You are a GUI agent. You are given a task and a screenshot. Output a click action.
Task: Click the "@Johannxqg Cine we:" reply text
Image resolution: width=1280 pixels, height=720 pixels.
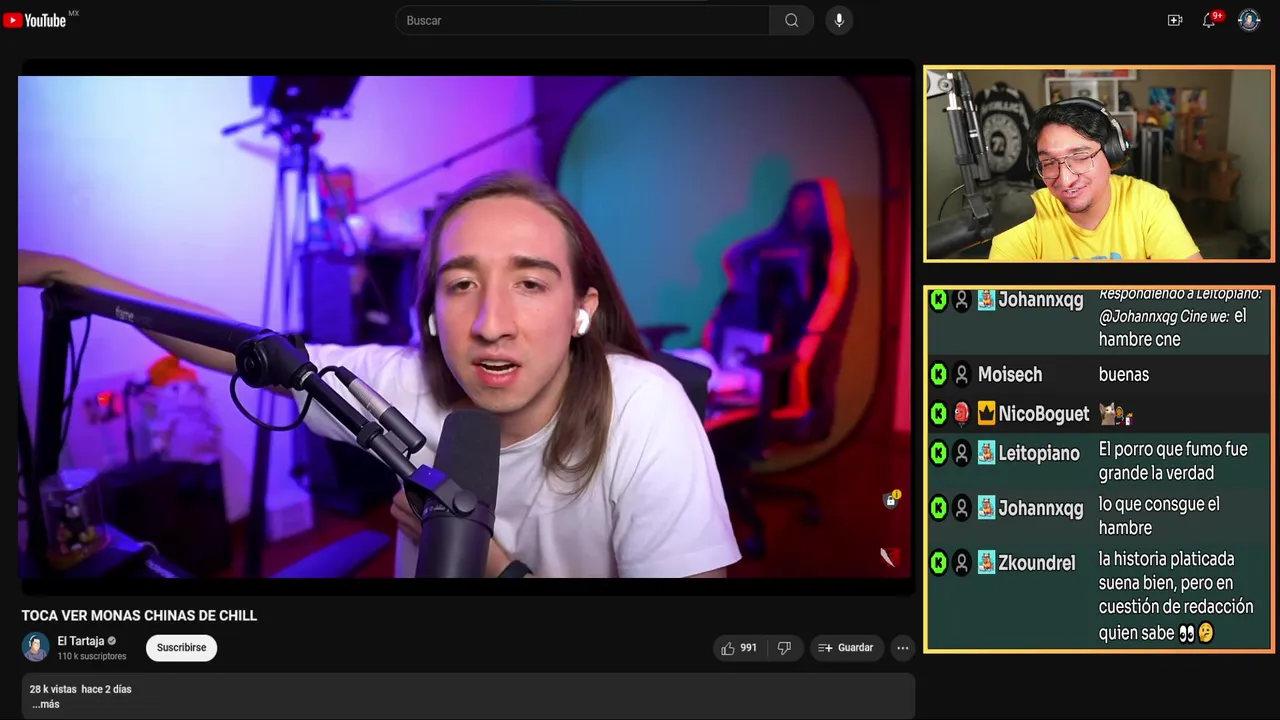(1164, 316)
